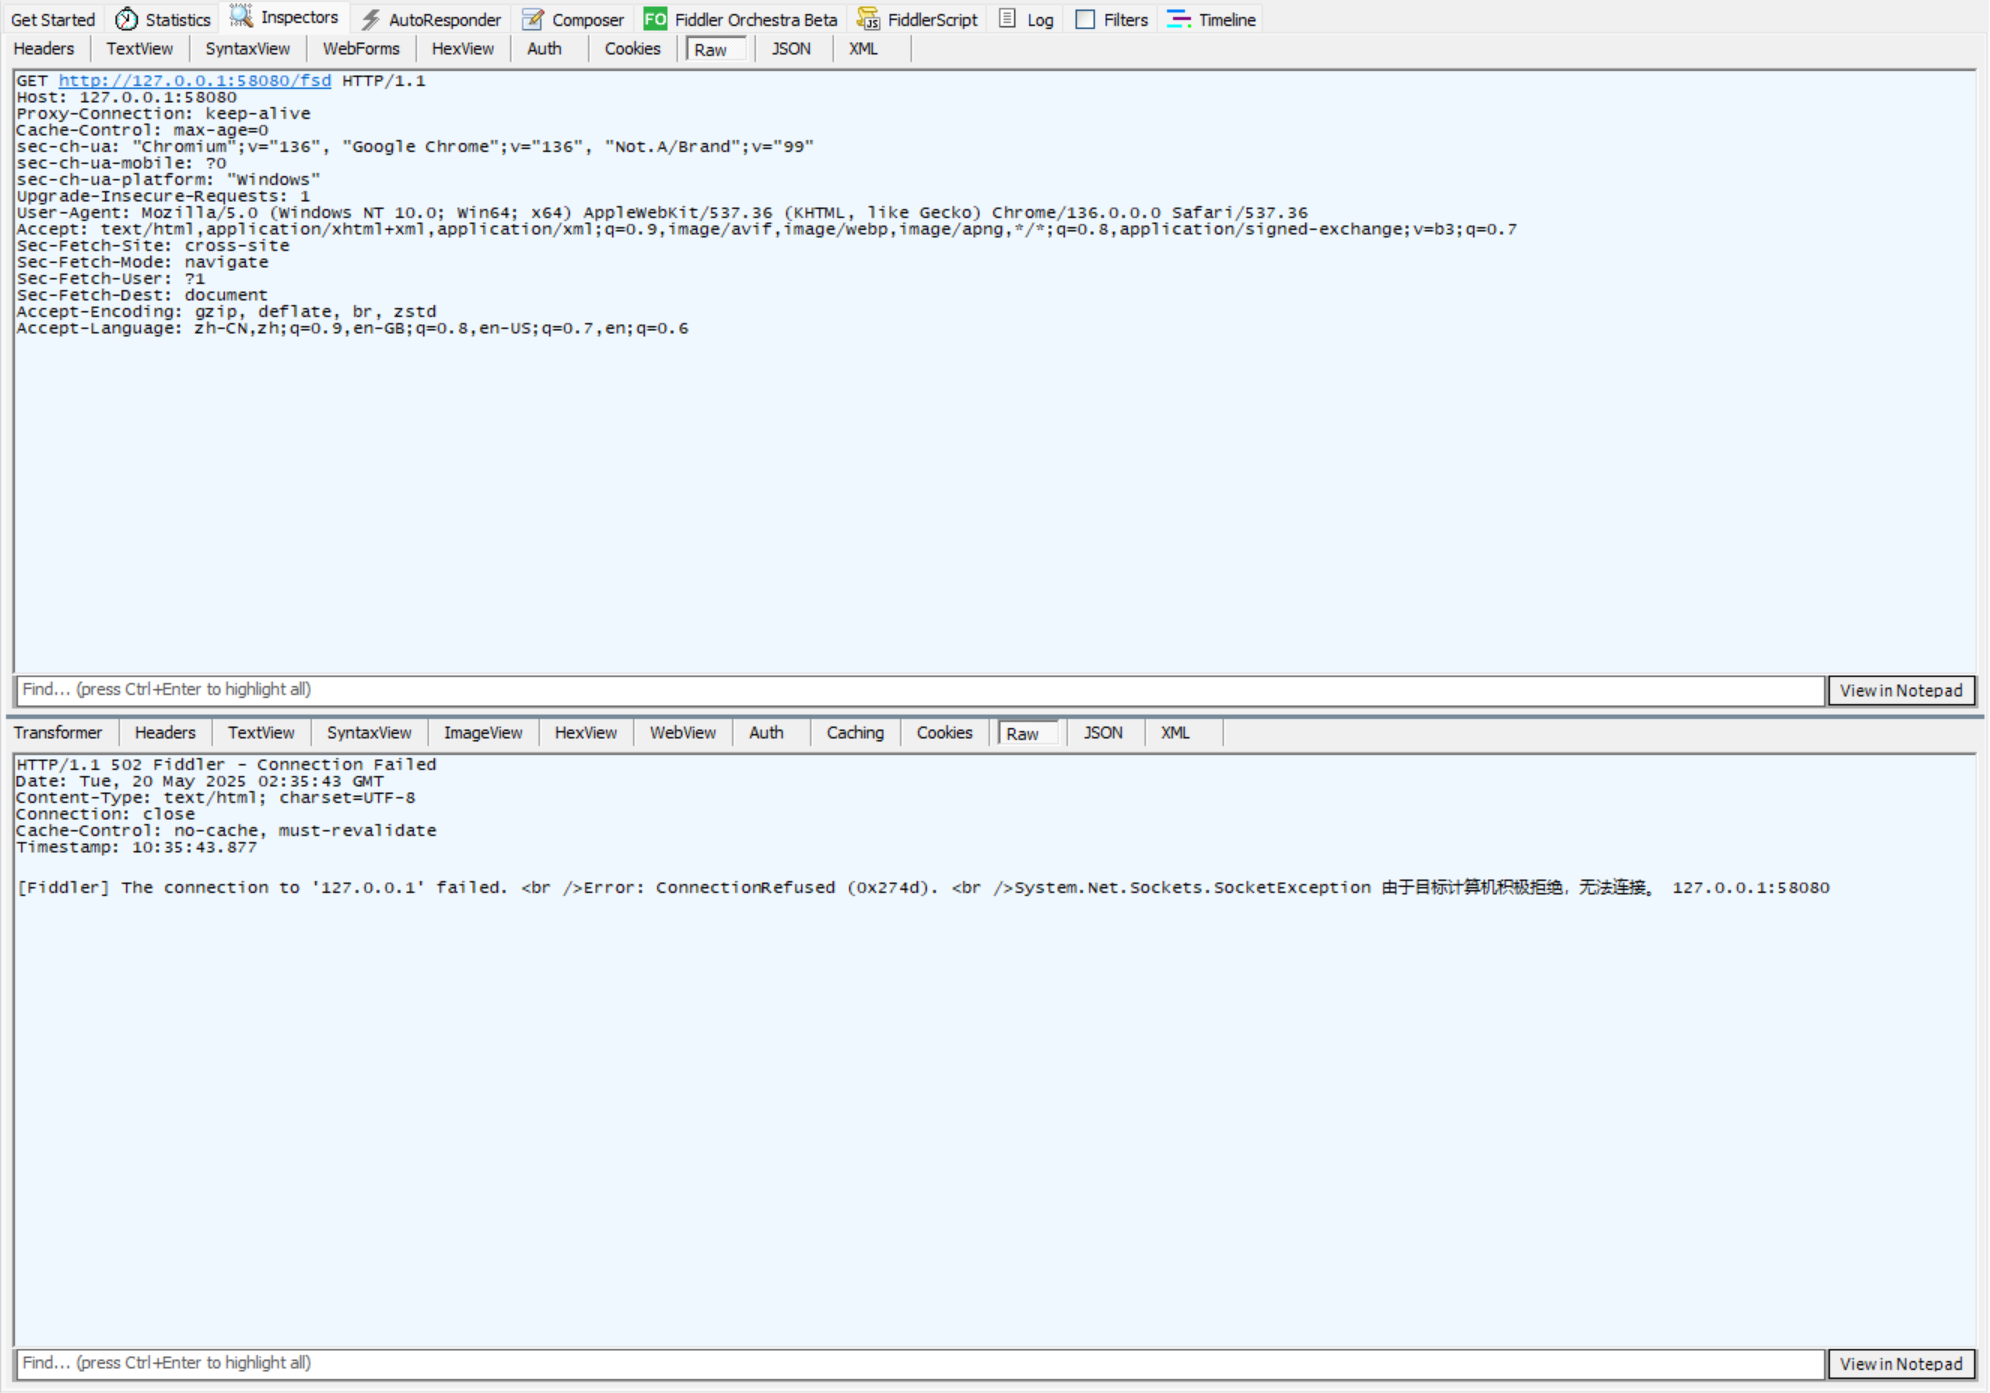1990x1393 pixels.
Task: Click the AutoResponder lightning bolt icon
Action: click(x=371, y=19)
